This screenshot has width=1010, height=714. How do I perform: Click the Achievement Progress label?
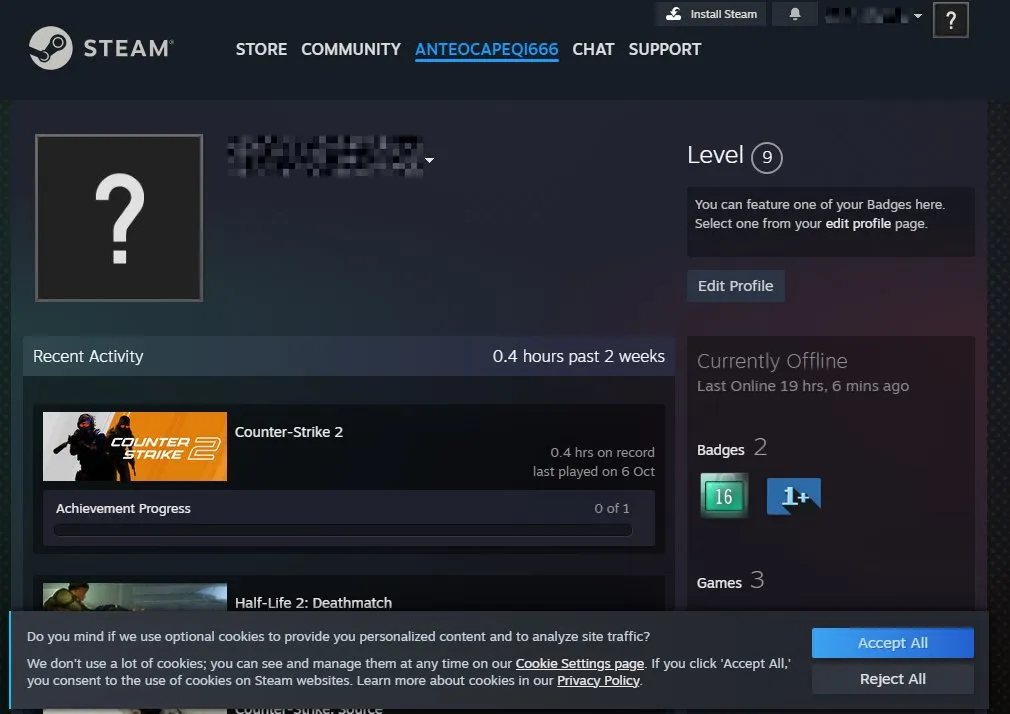click(123, 508)
